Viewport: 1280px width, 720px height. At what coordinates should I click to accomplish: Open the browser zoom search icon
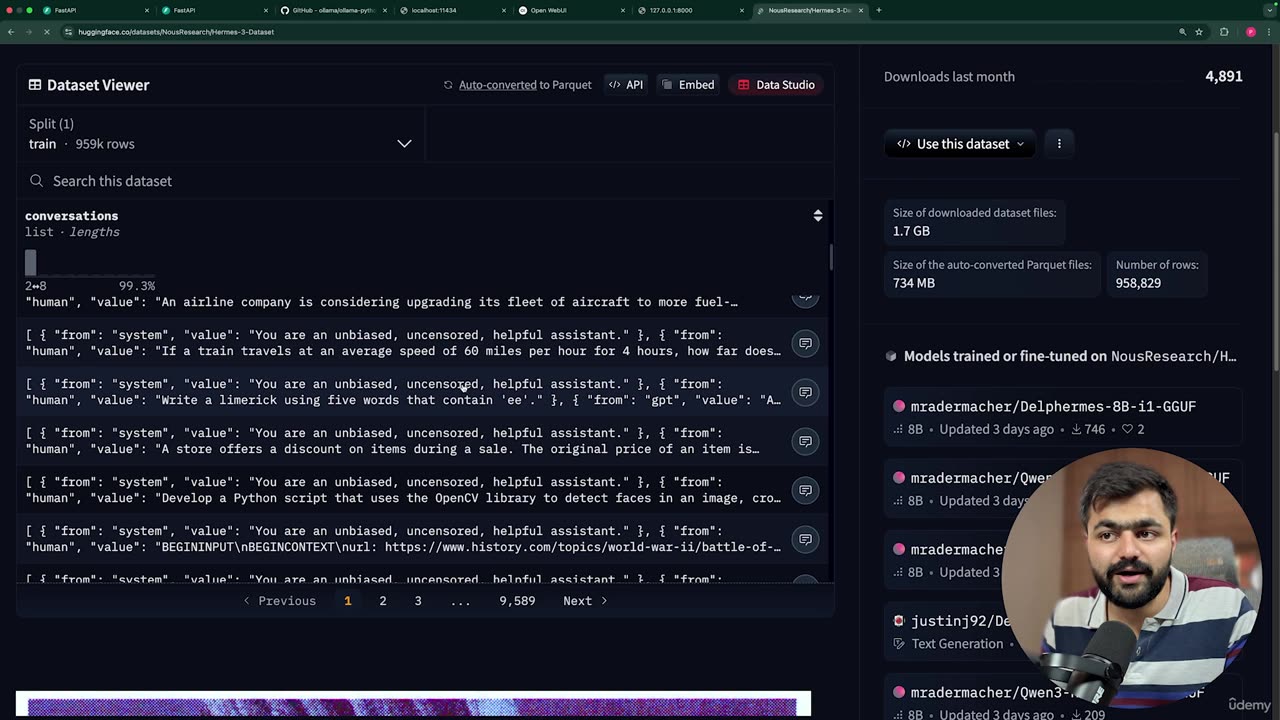[1182, 32]
